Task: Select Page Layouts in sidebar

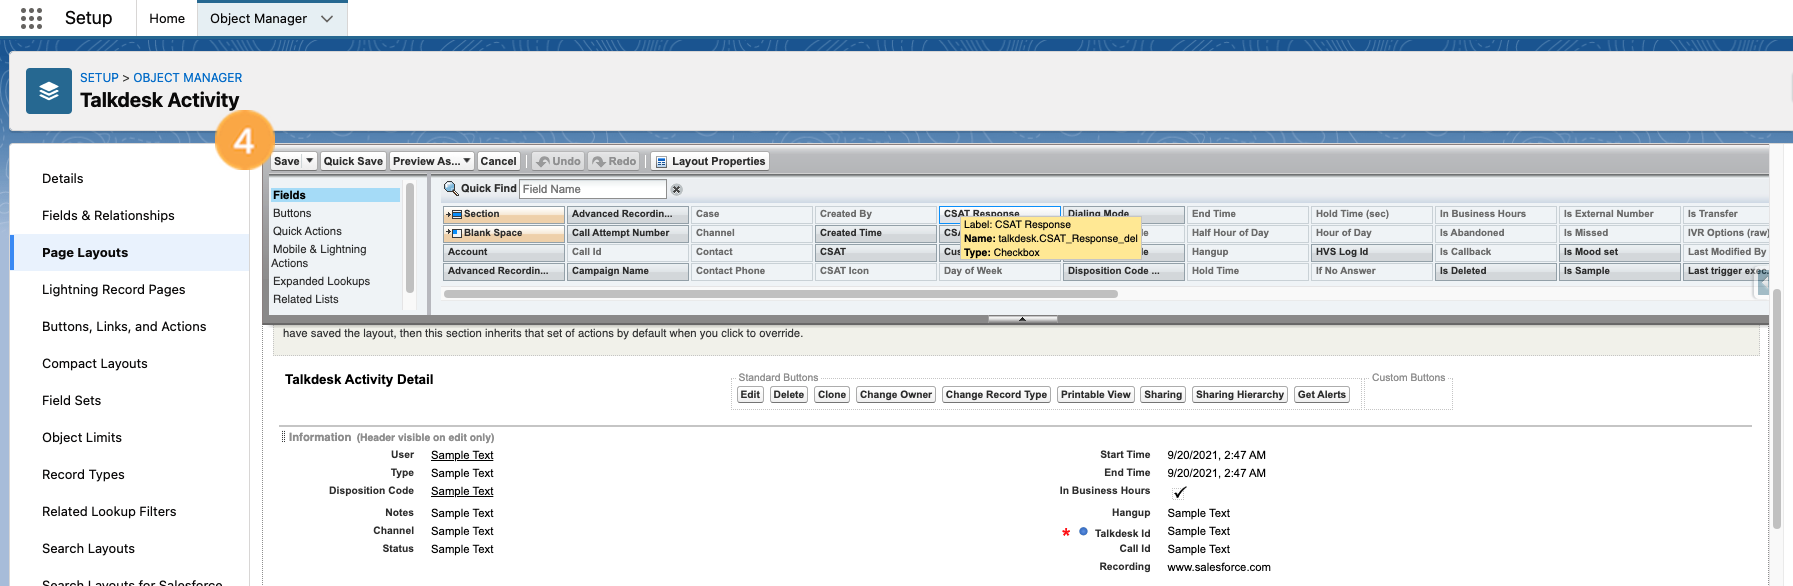Action: pyautogui.click(x=130, y=253)
